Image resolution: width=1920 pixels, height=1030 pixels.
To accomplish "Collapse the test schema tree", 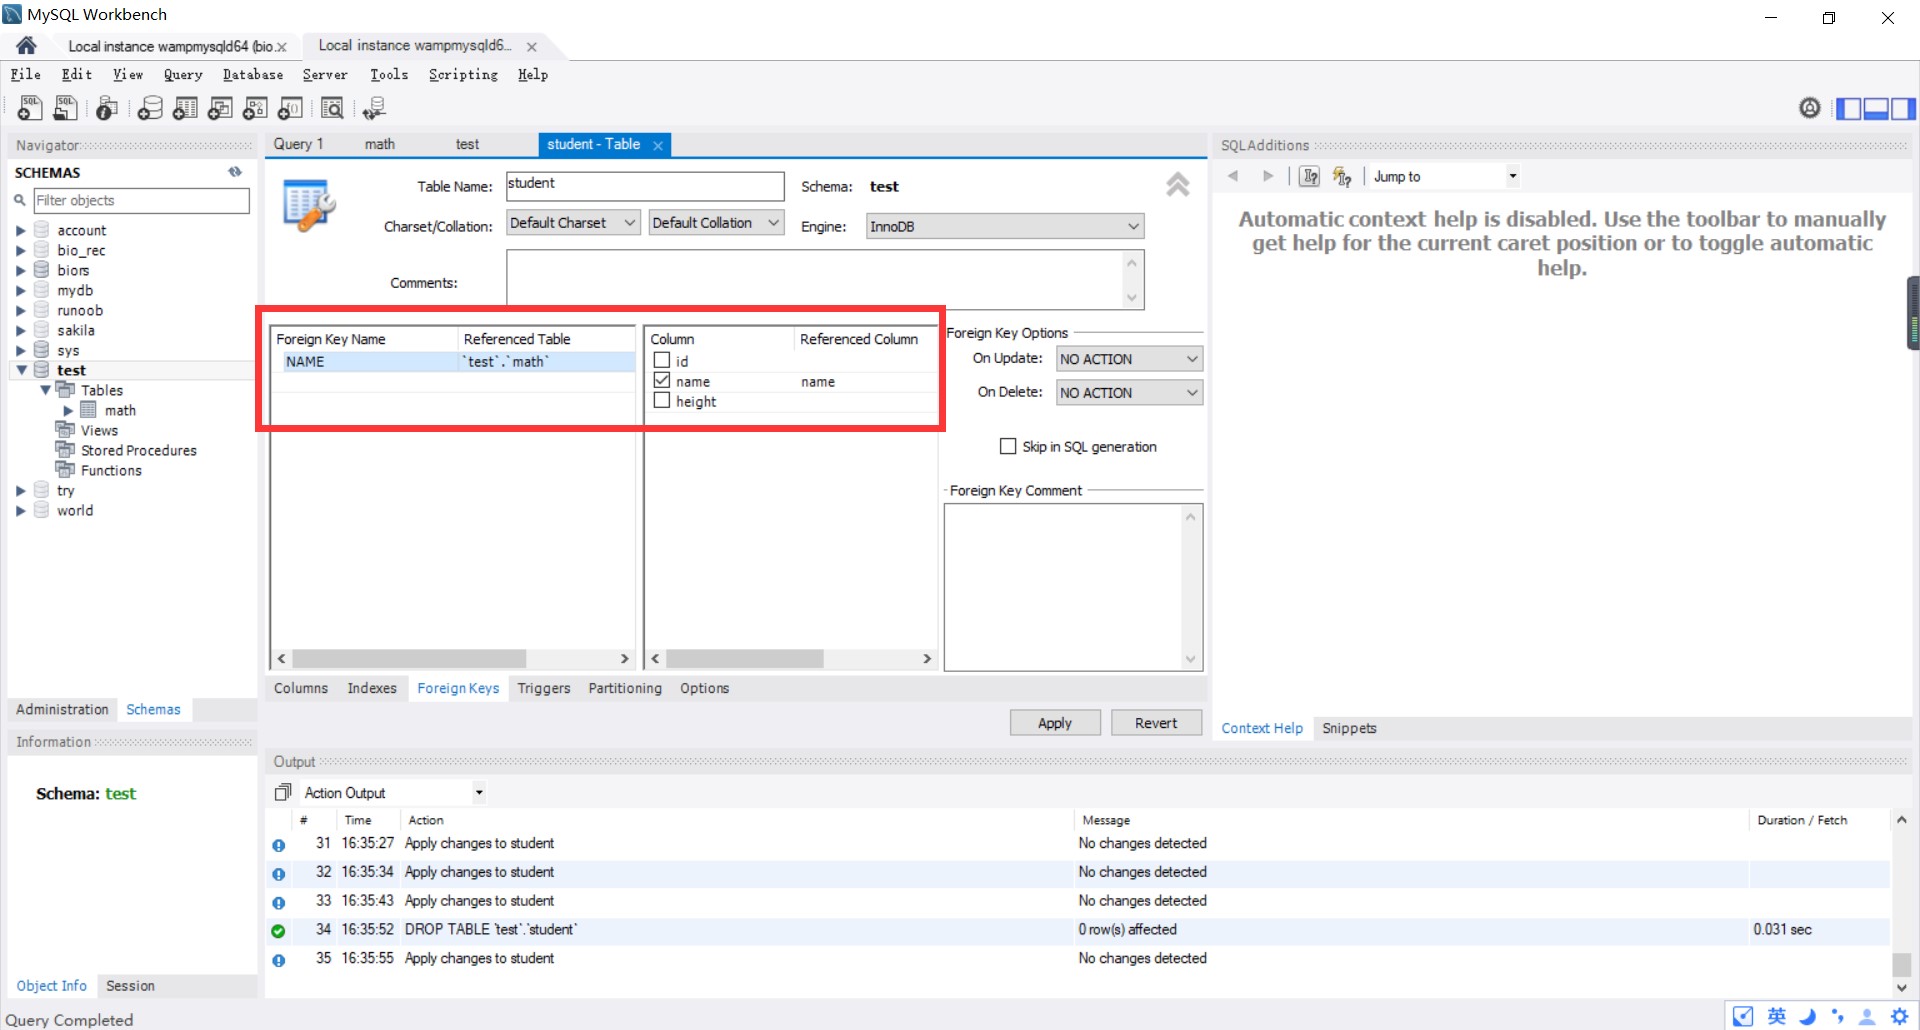I will click(21, 370).
